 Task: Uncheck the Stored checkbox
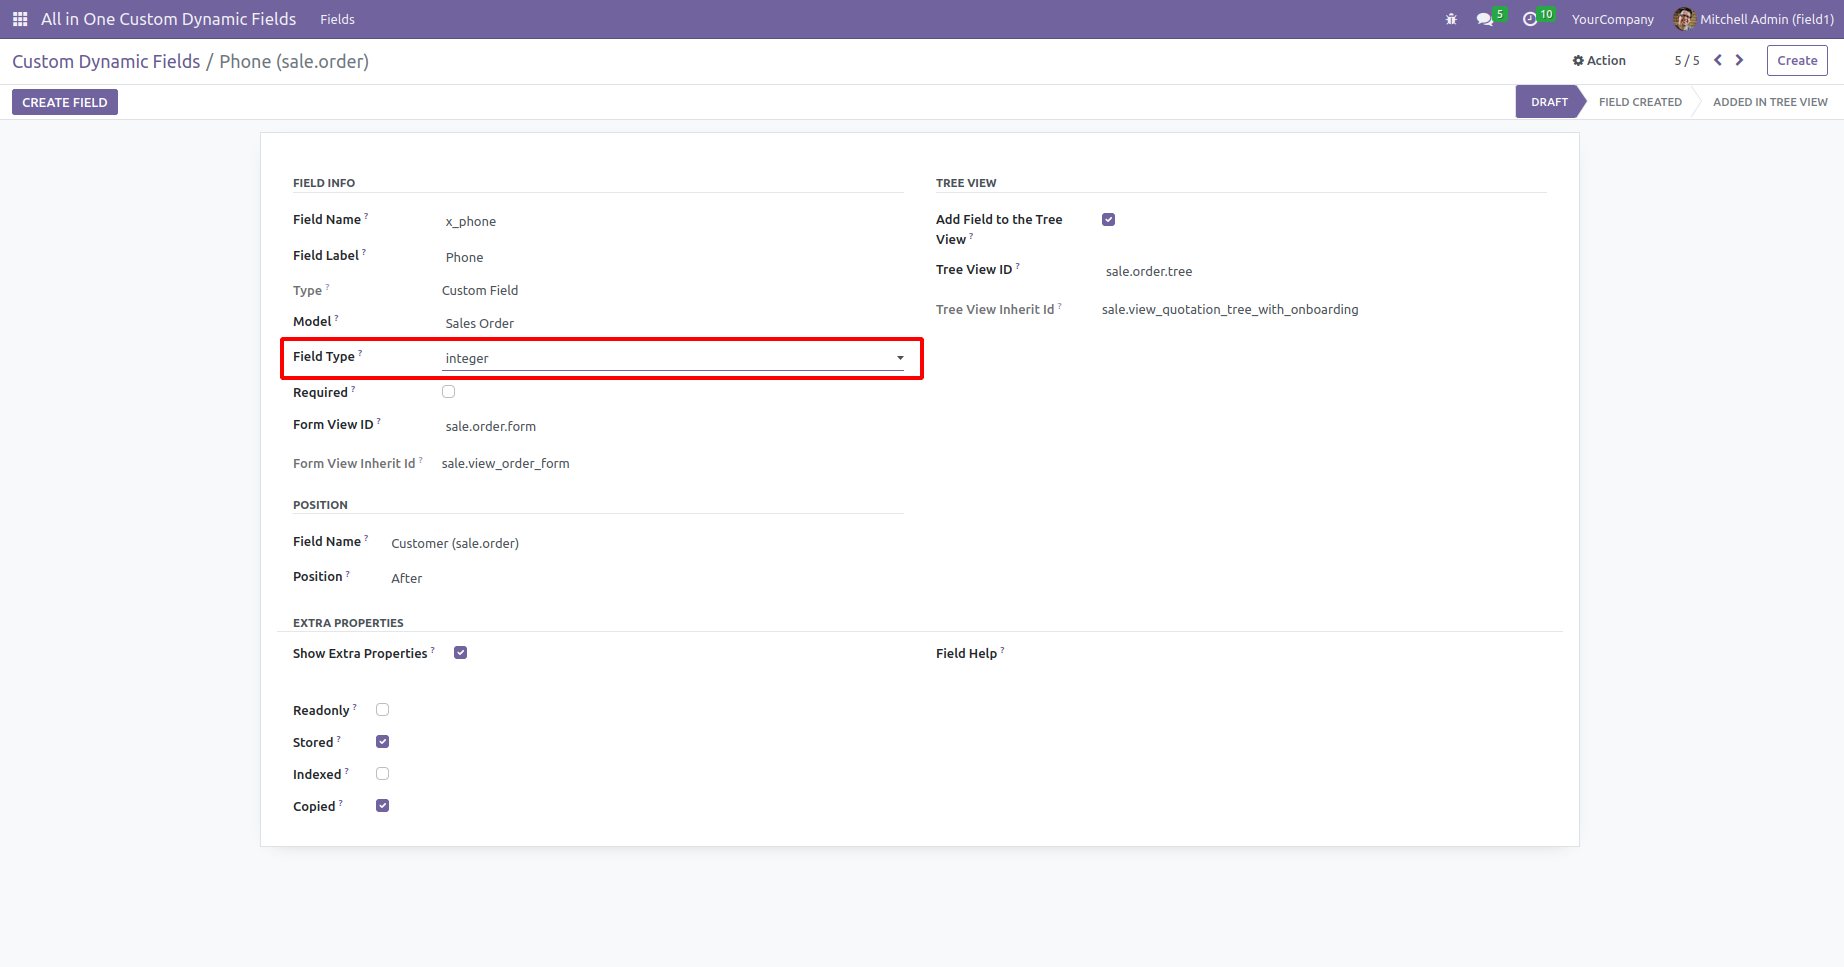pyautogui.click(x=382, y=742)
